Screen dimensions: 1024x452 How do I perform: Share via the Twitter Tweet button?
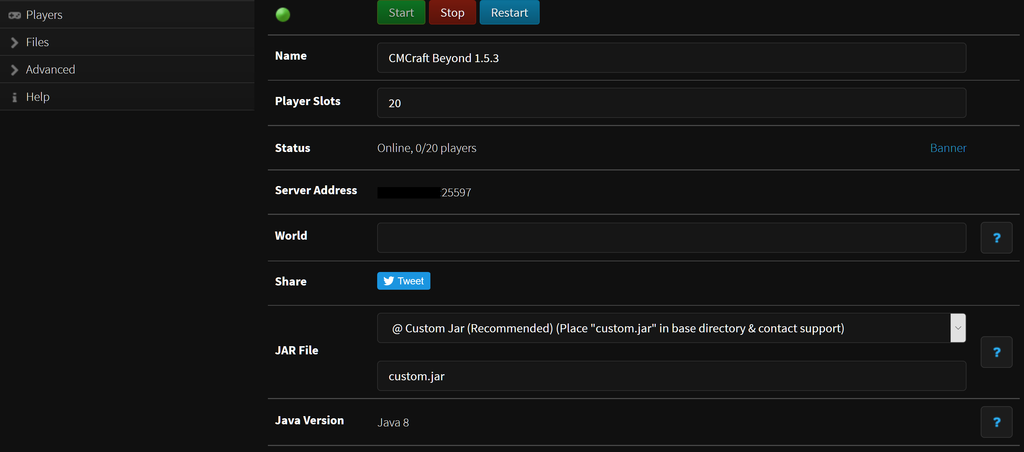coord(404,281)
